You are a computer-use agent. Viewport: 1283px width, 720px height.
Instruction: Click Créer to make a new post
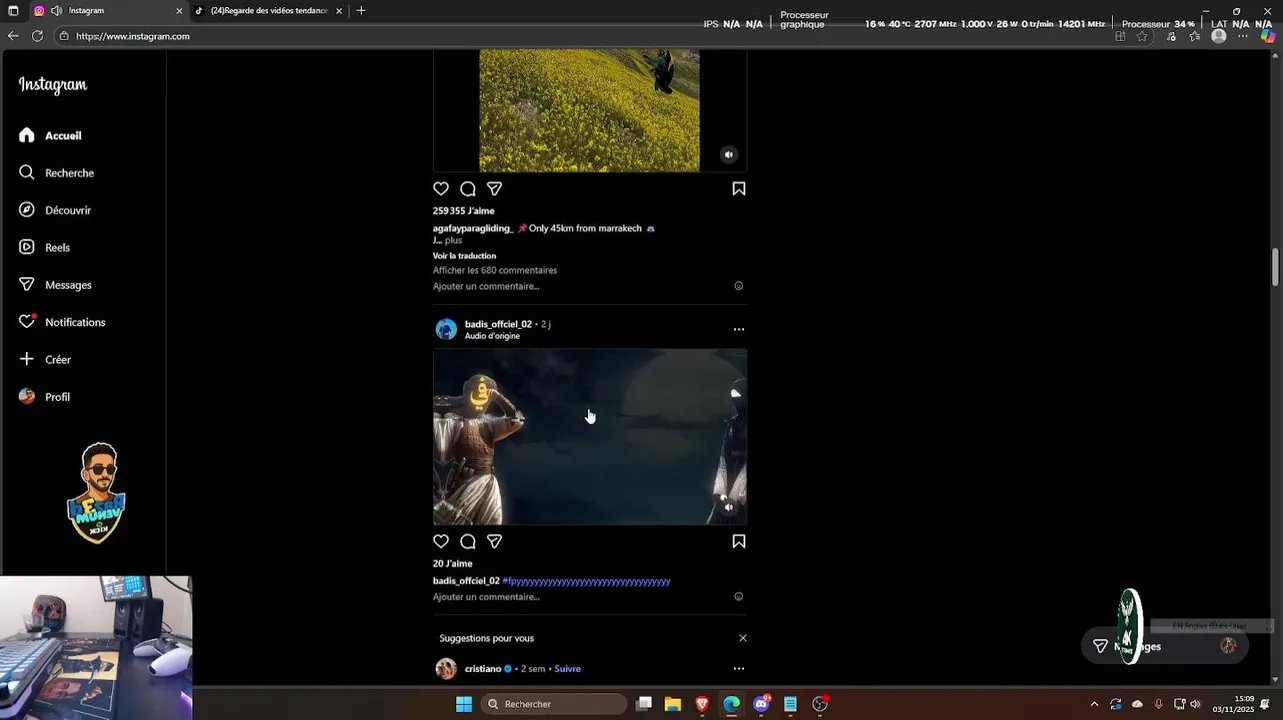pyautogui.click(x=44, y=359)
